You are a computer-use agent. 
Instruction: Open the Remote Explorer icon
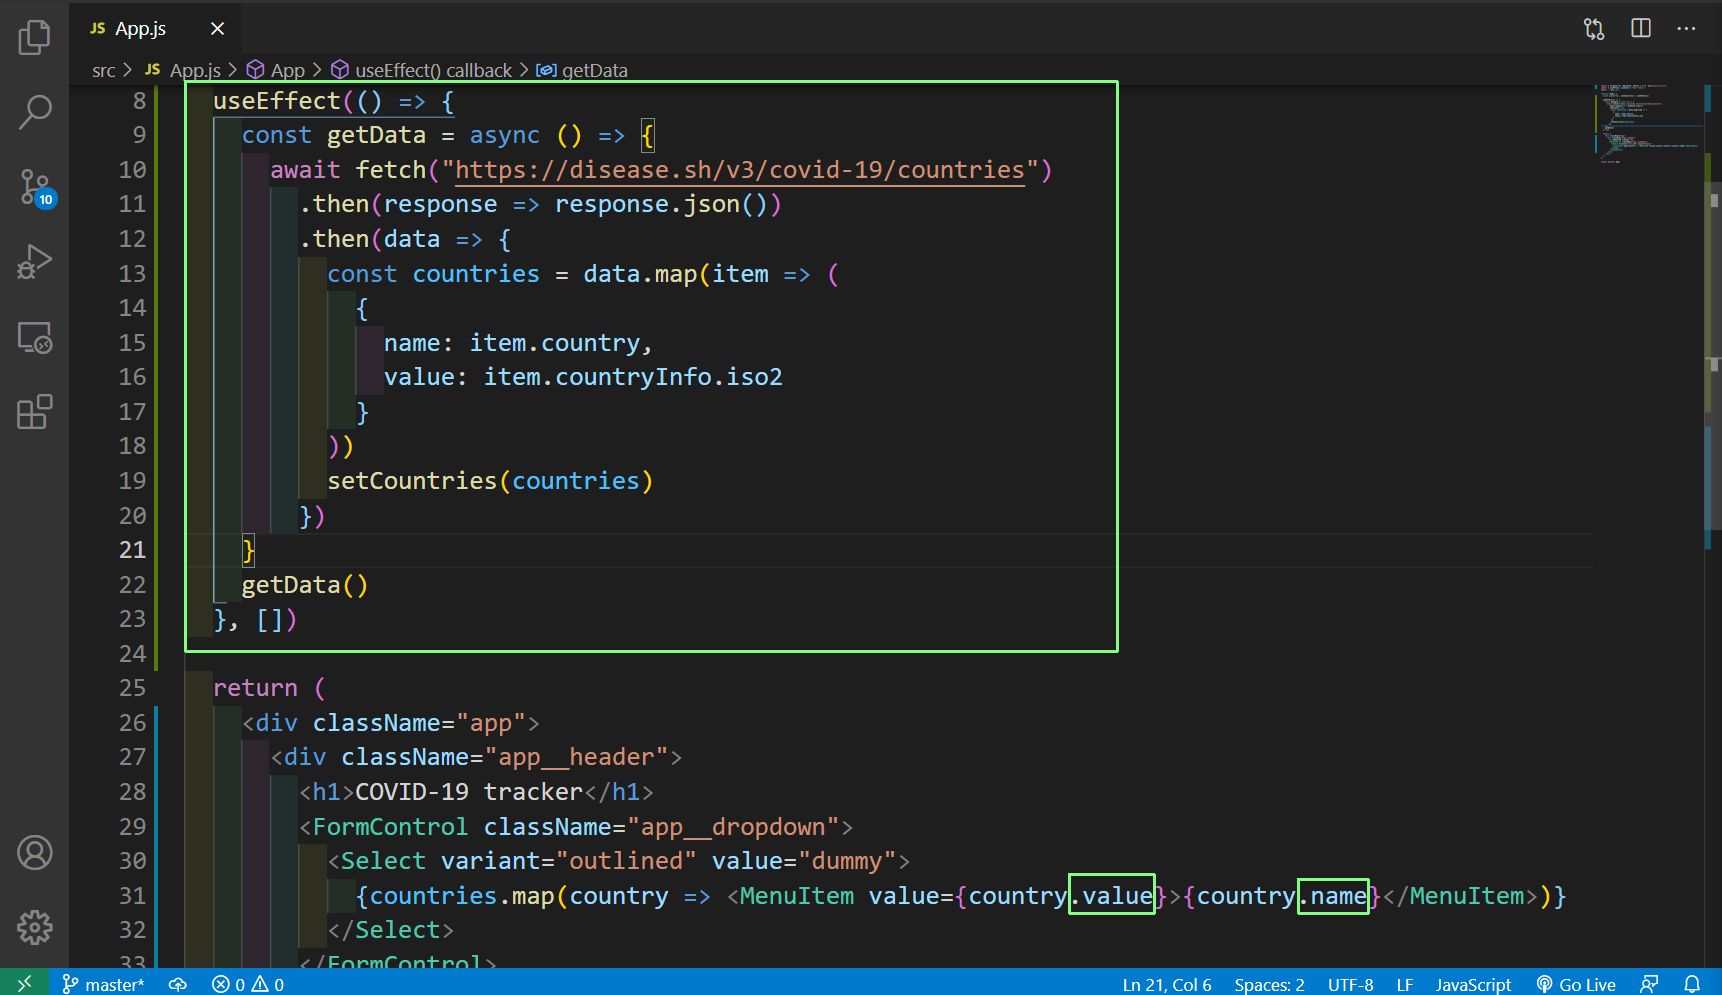click(34, 338)
